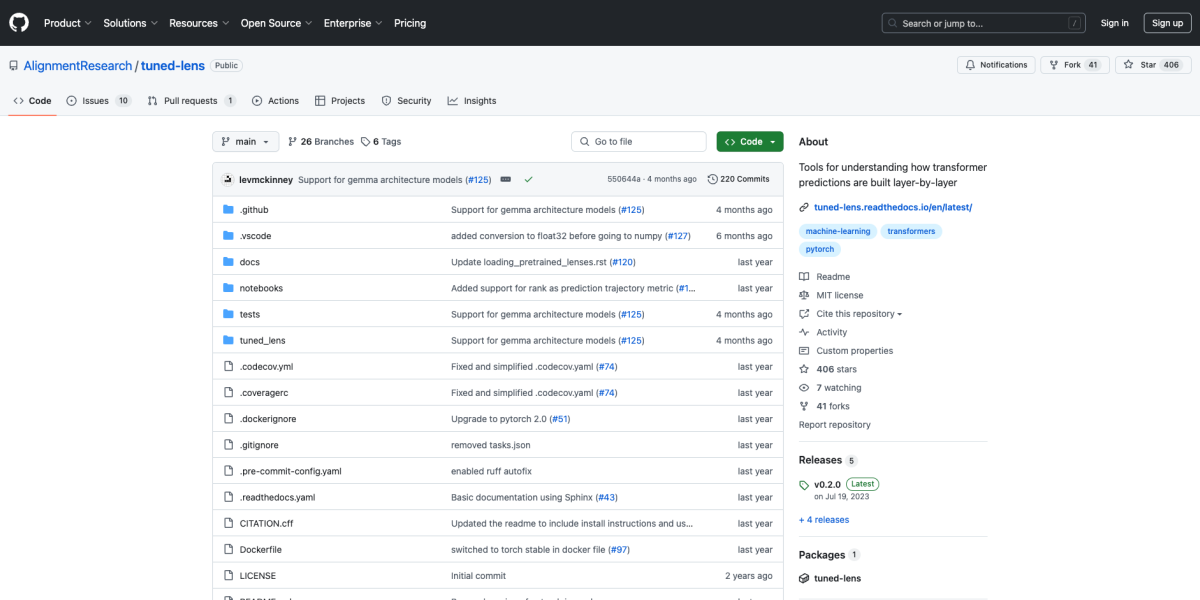Switch to the Pull requests tab
The image size is (1200, 600).
191,101
